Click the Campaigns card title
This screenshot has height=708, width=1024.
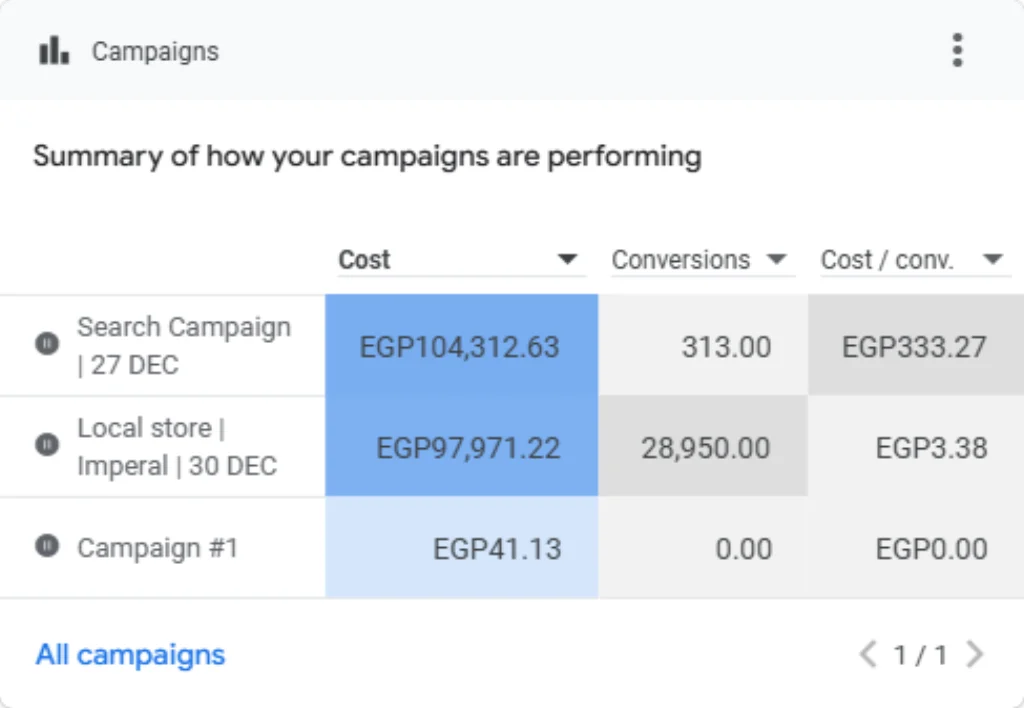[155, 52]
